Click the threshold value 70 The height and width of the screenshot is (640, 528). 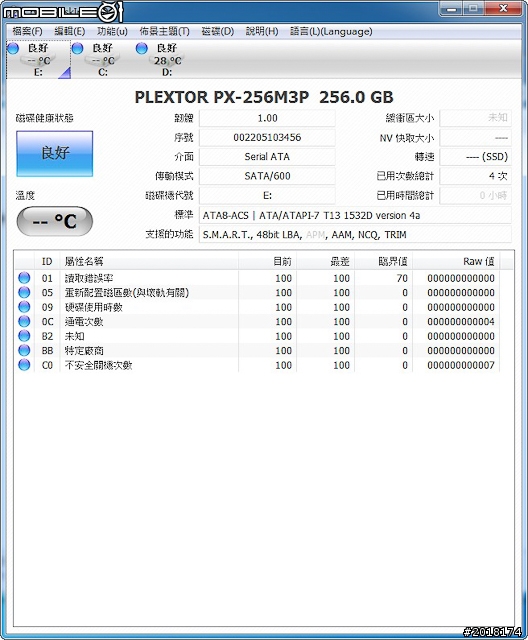(x=402, y=278)
